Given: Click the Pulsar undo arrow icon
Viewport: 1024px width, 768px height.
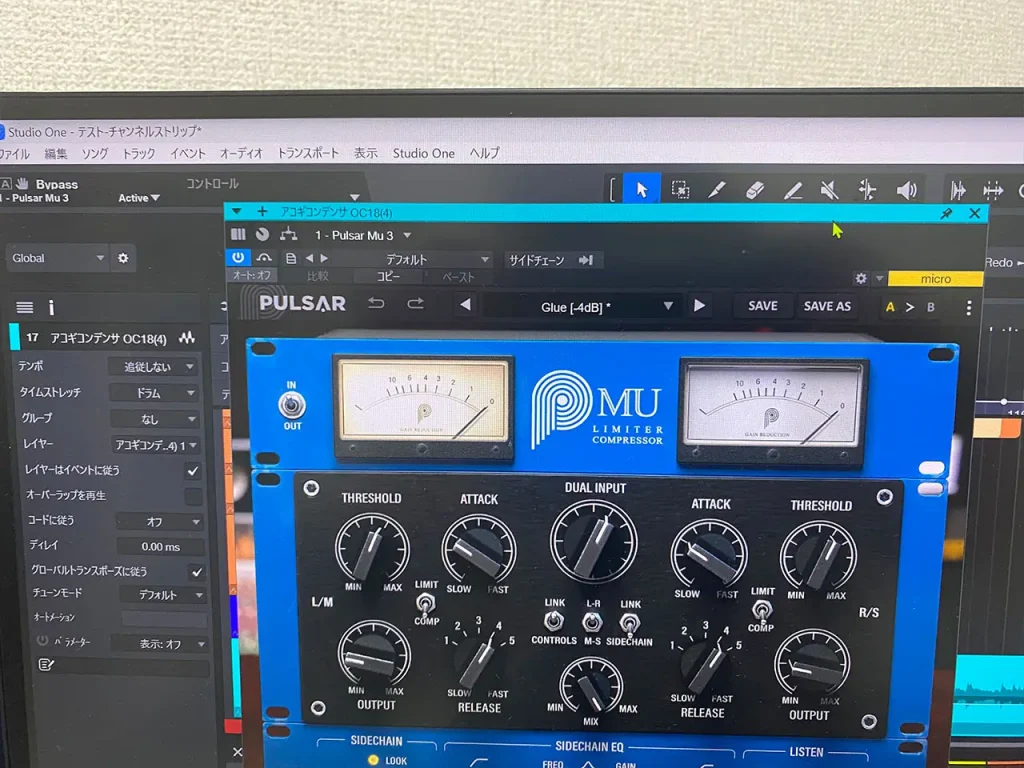Looking at the screenshot, I should [x=376, y=305].
